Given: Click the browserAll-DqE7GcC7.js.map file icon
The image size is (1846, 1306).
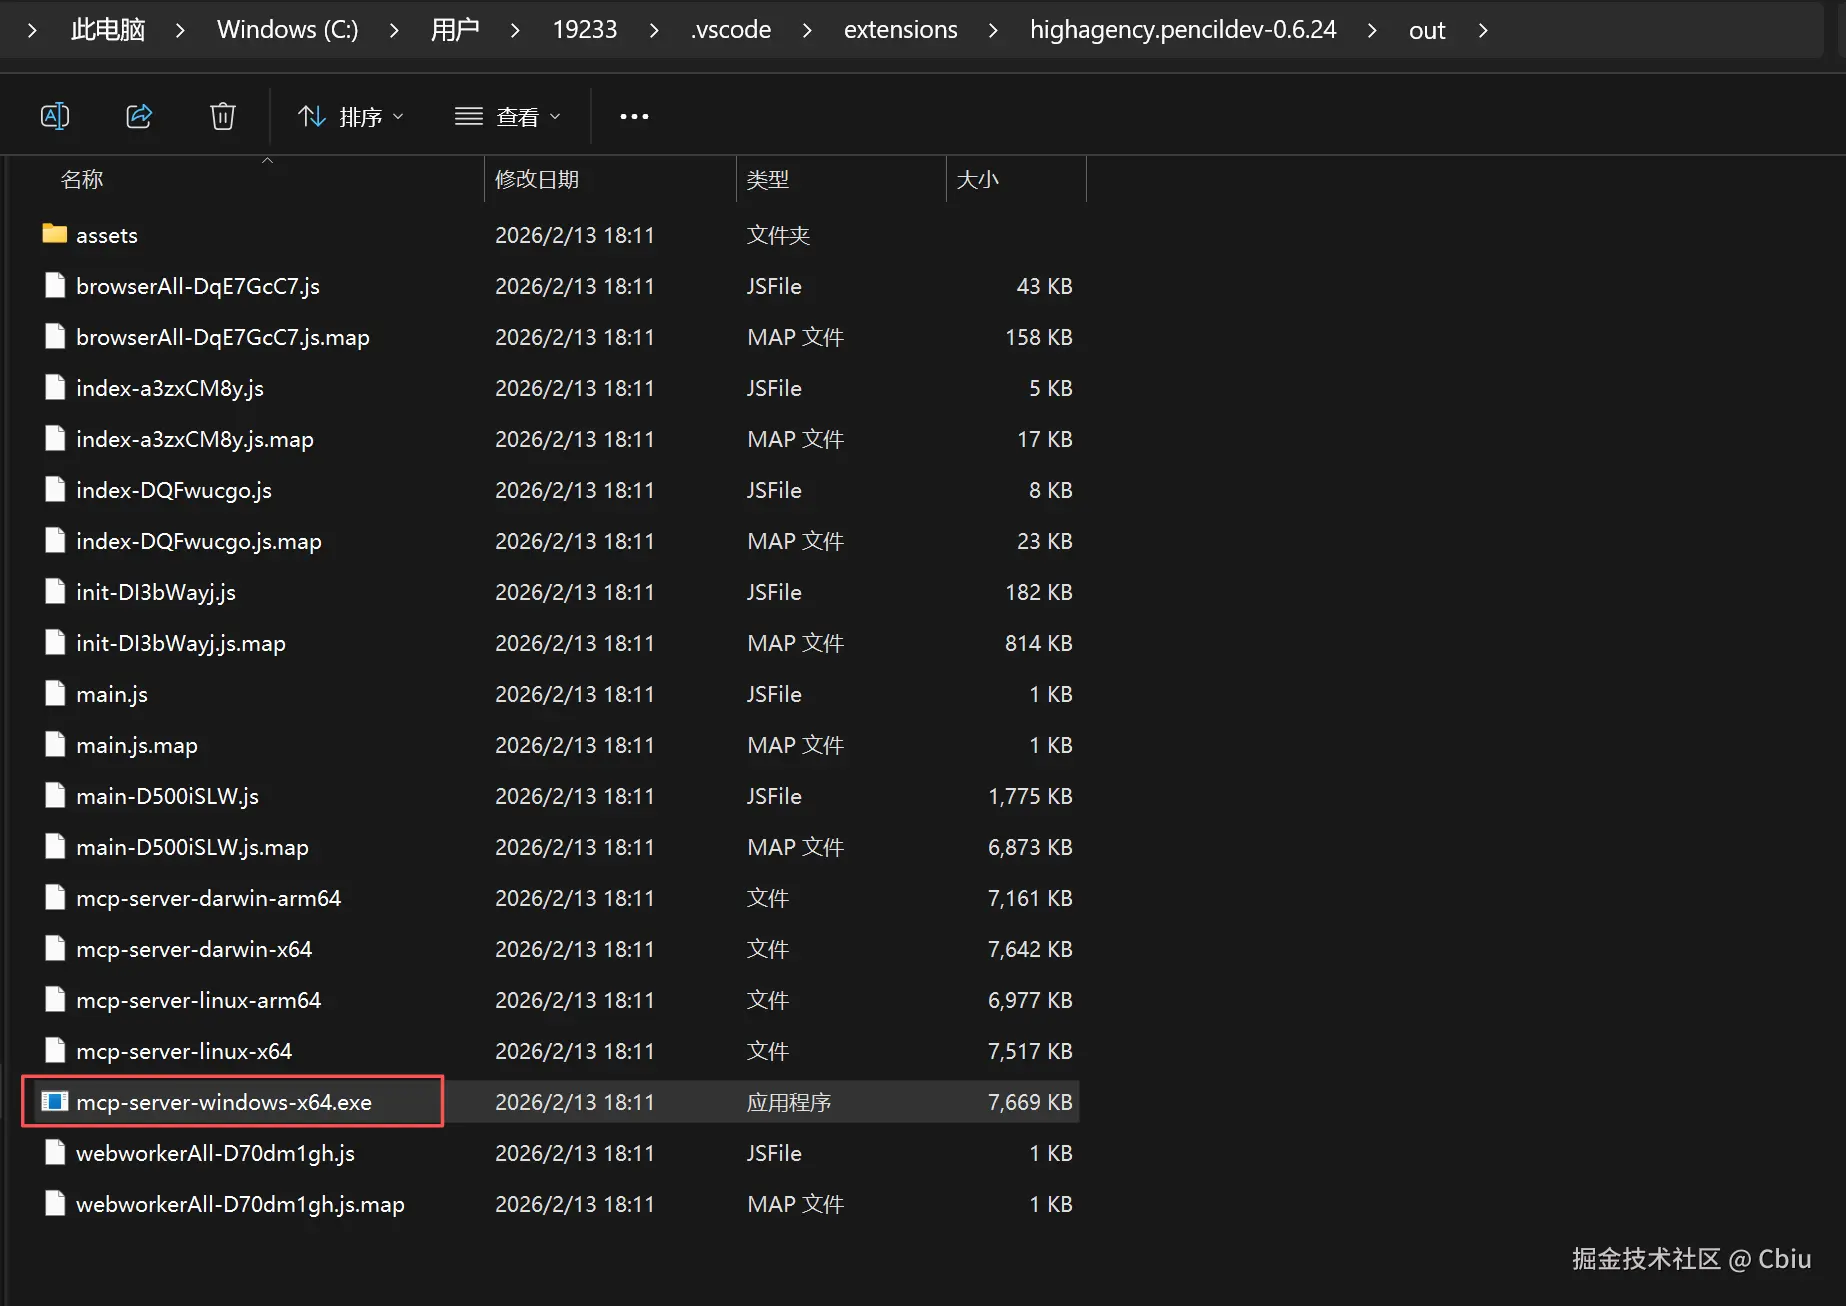Looking at the screenshot, I should tap(55, 336).
